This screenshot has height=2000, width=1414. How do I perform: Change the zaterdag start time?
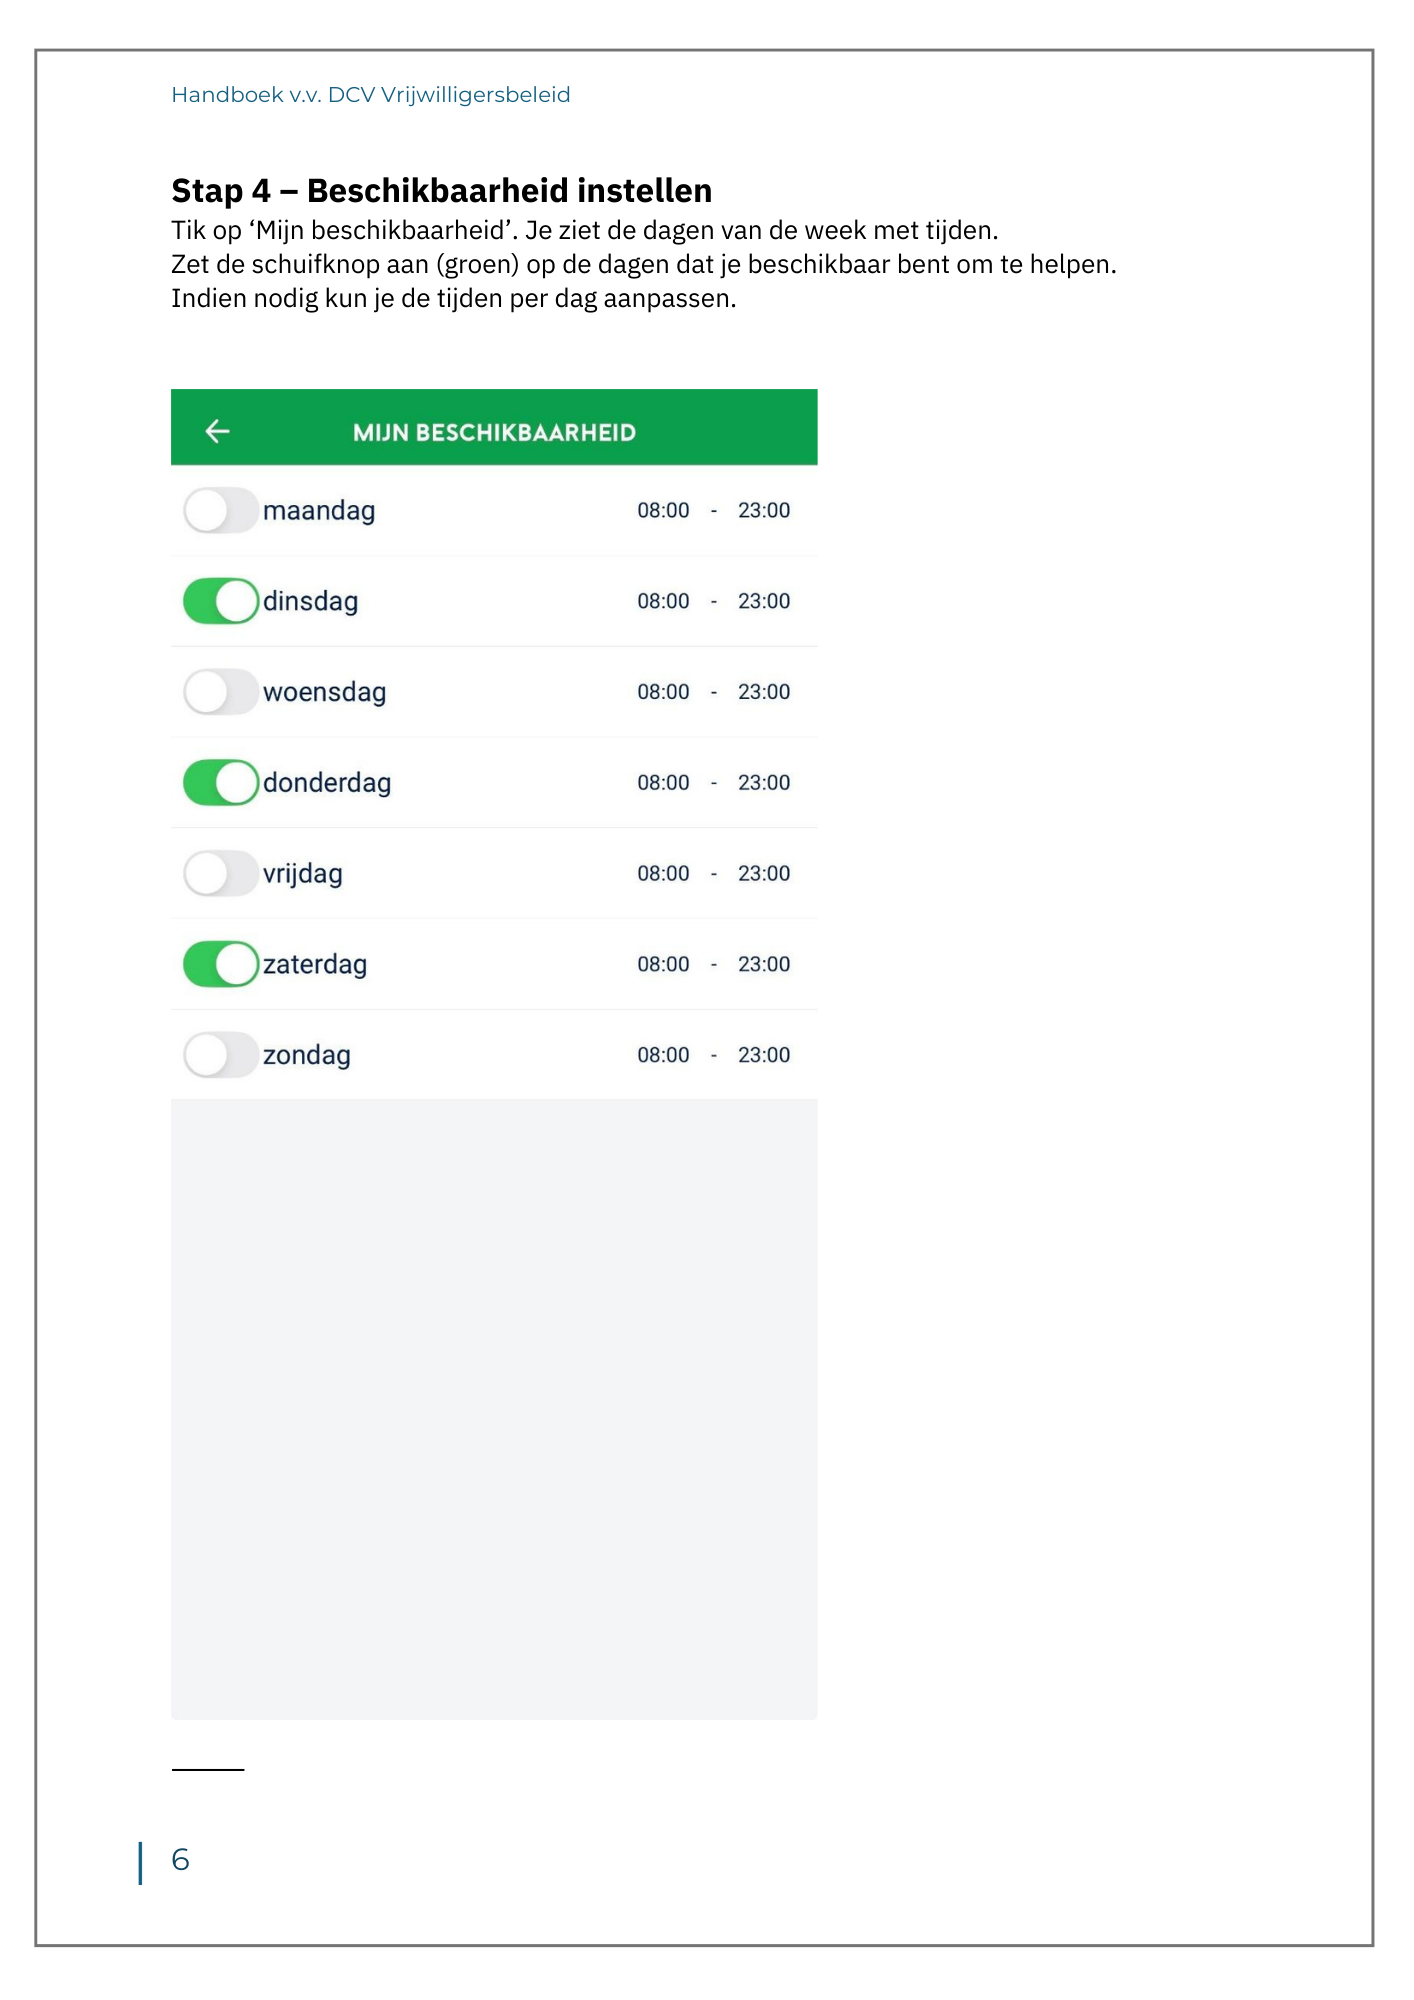663,964
